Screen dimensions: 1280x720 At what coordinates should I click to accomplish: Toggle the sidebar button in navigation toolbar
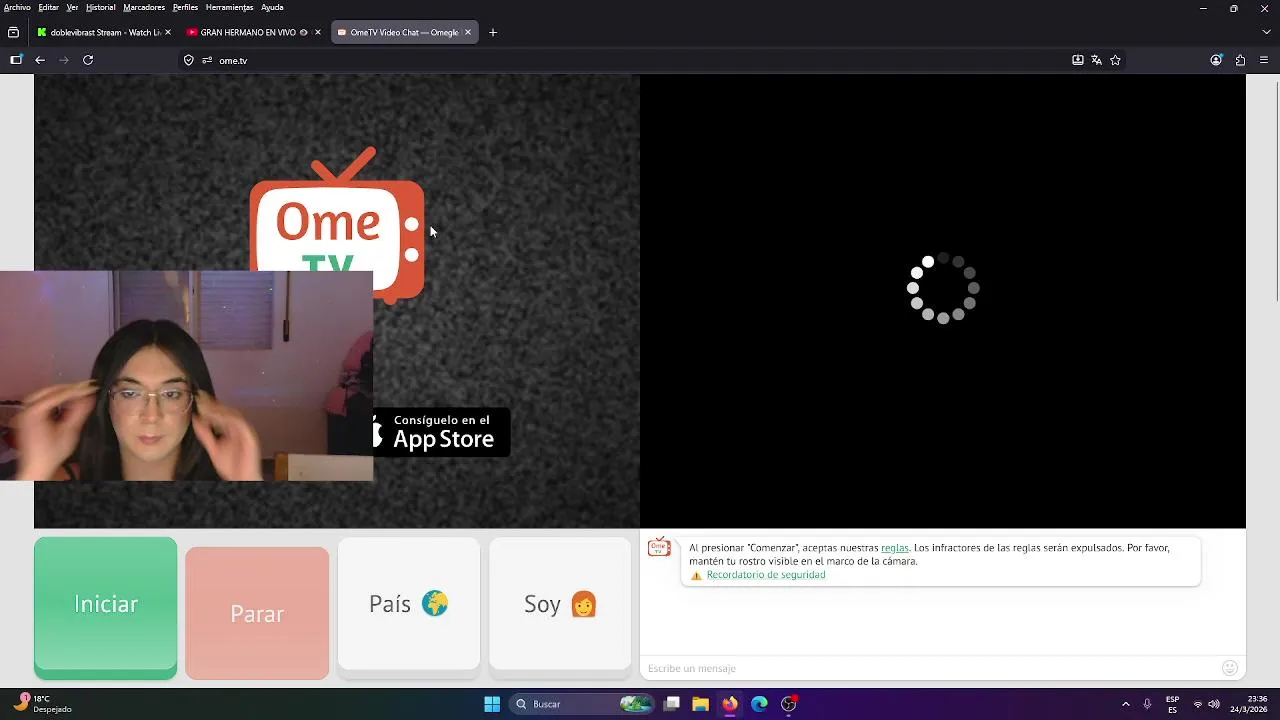click(16, 60)
